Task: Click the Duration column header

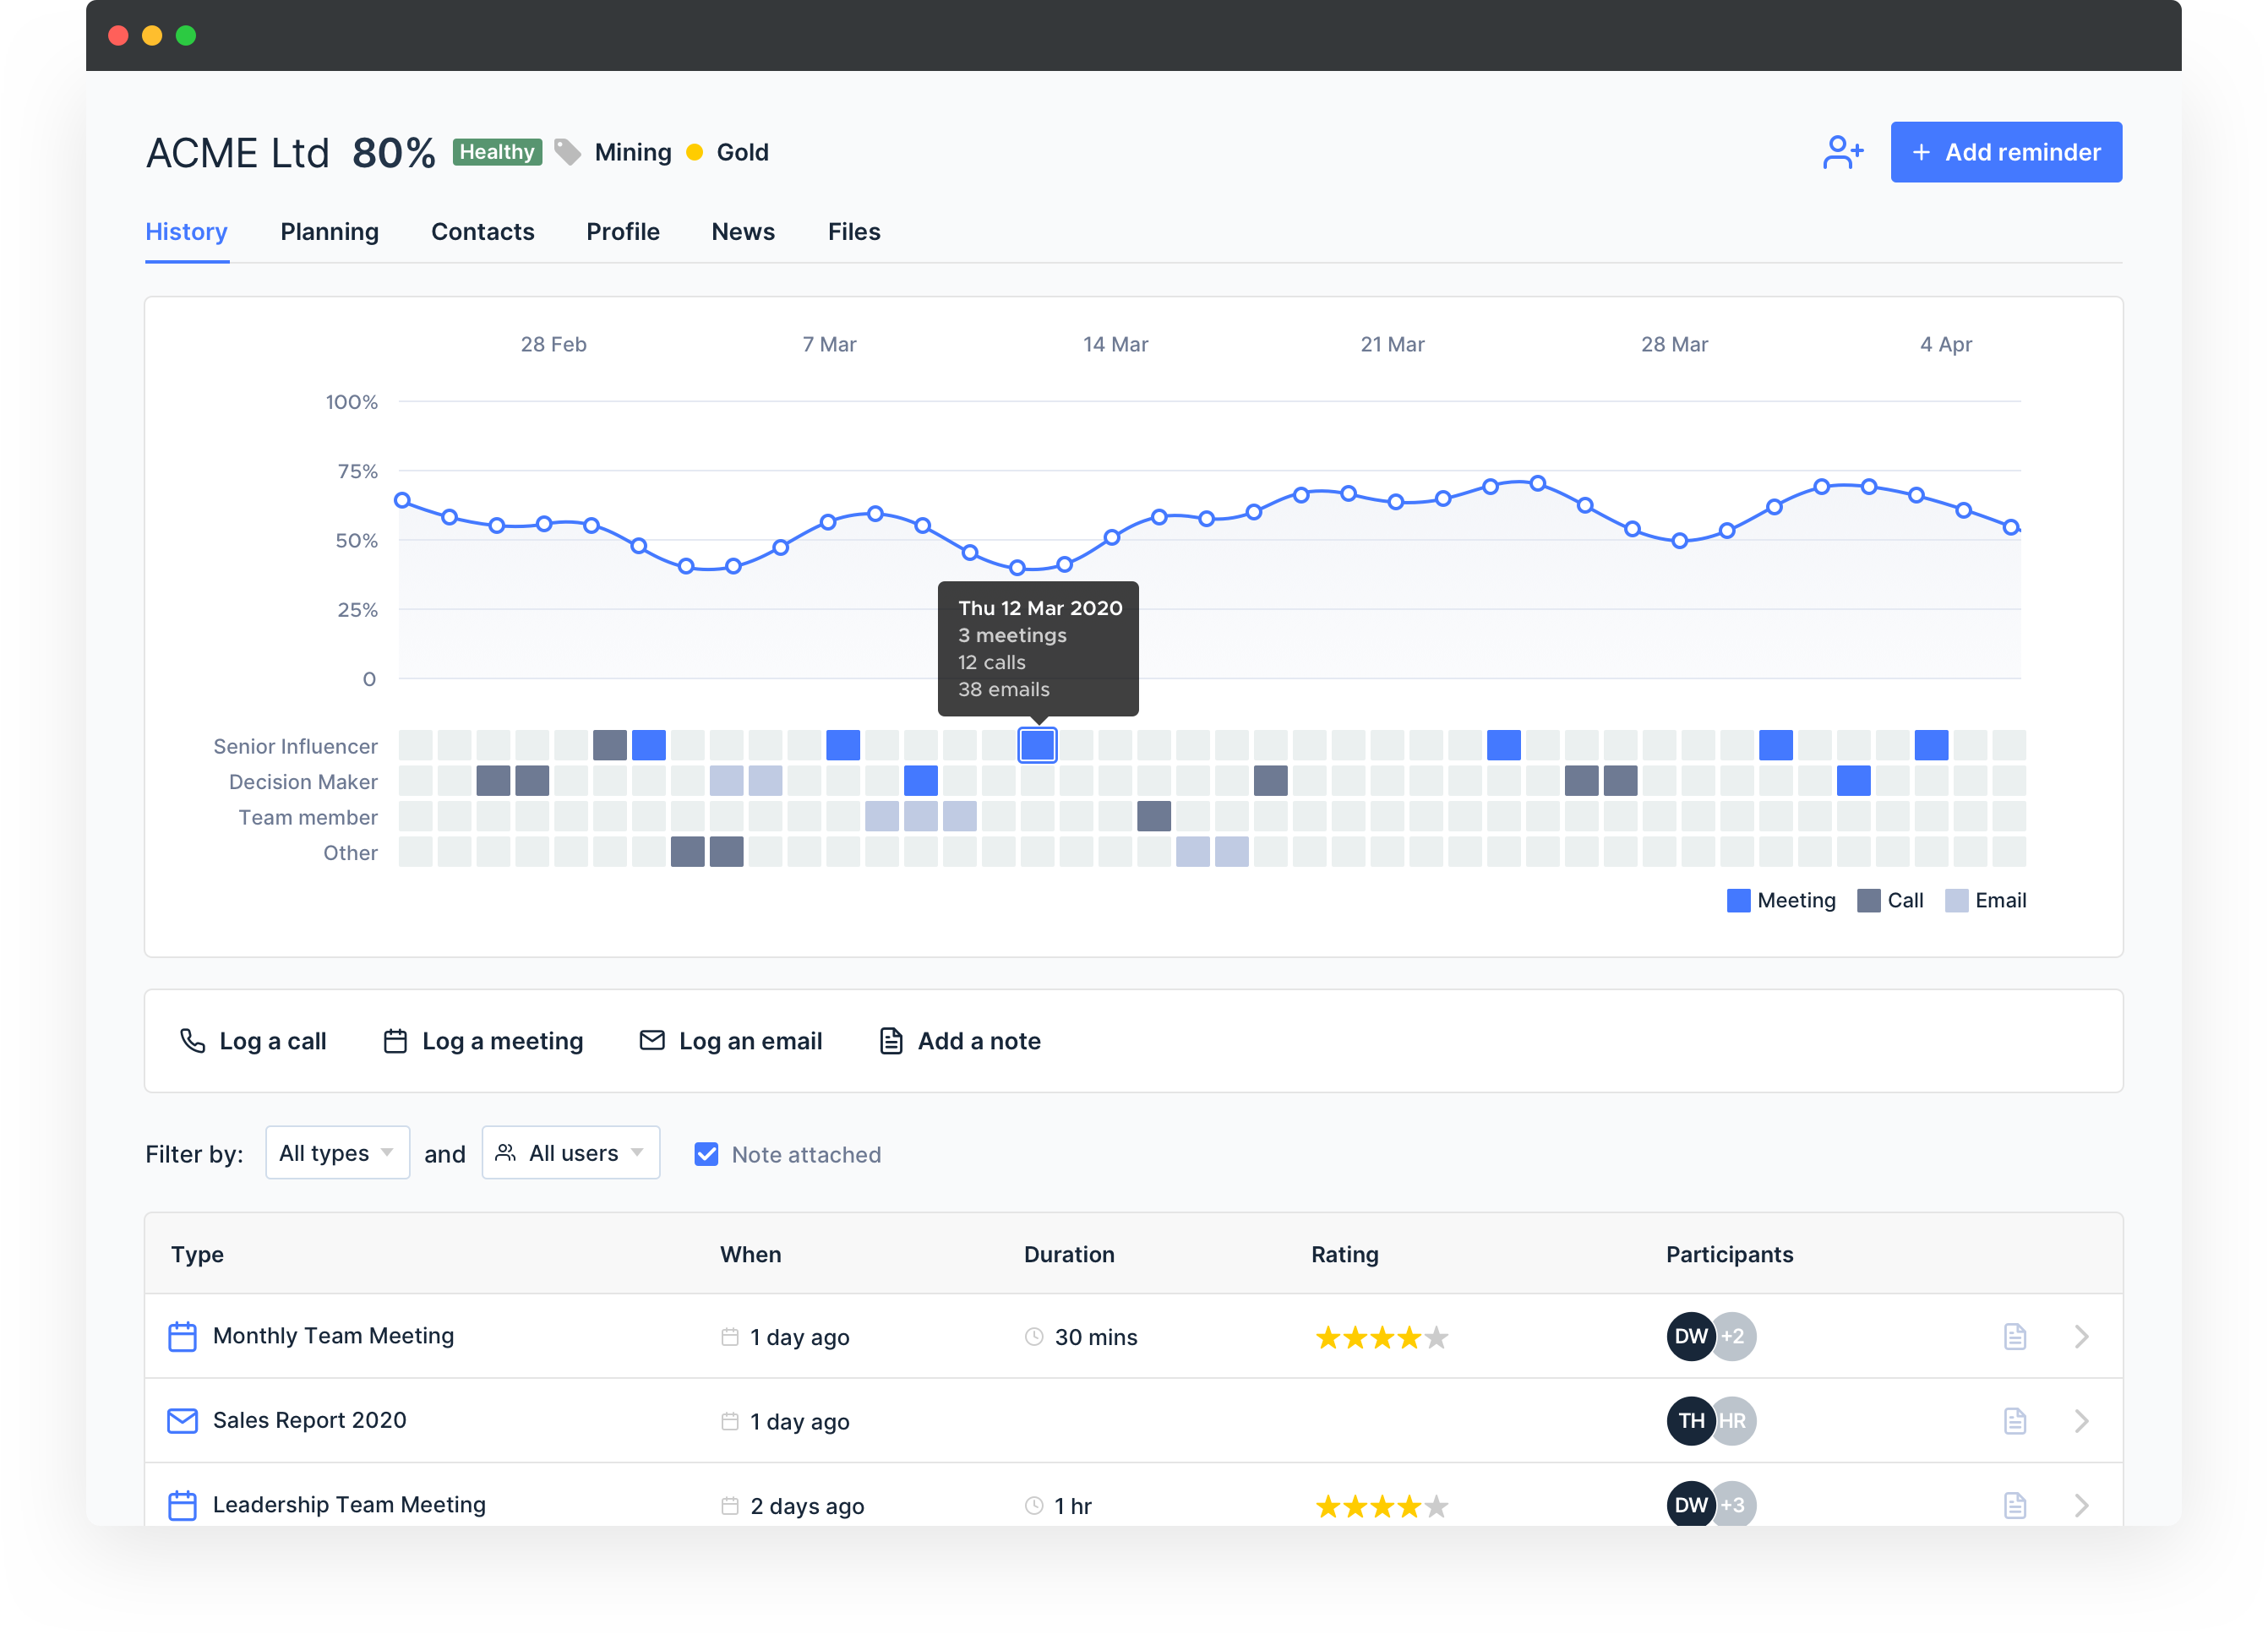Action: click(x=1068, y=1254)
